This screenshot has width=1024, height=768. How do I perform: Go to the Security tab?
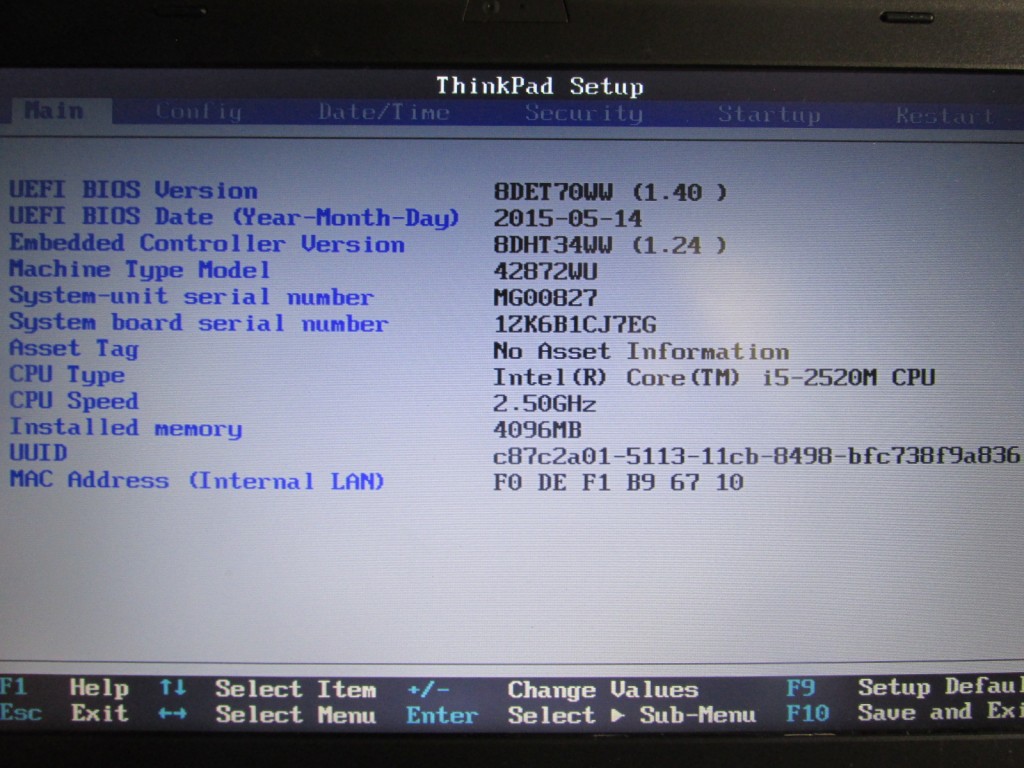(x=584, y=114)
